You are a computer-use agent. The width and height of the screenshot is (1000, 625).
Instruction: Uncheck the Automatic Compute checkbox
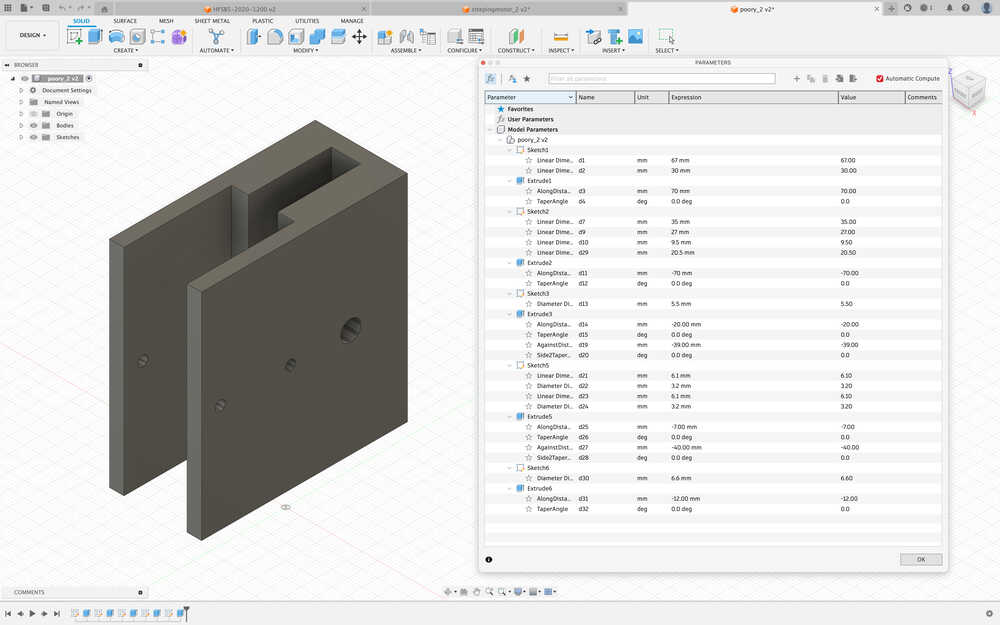(879, 78)
